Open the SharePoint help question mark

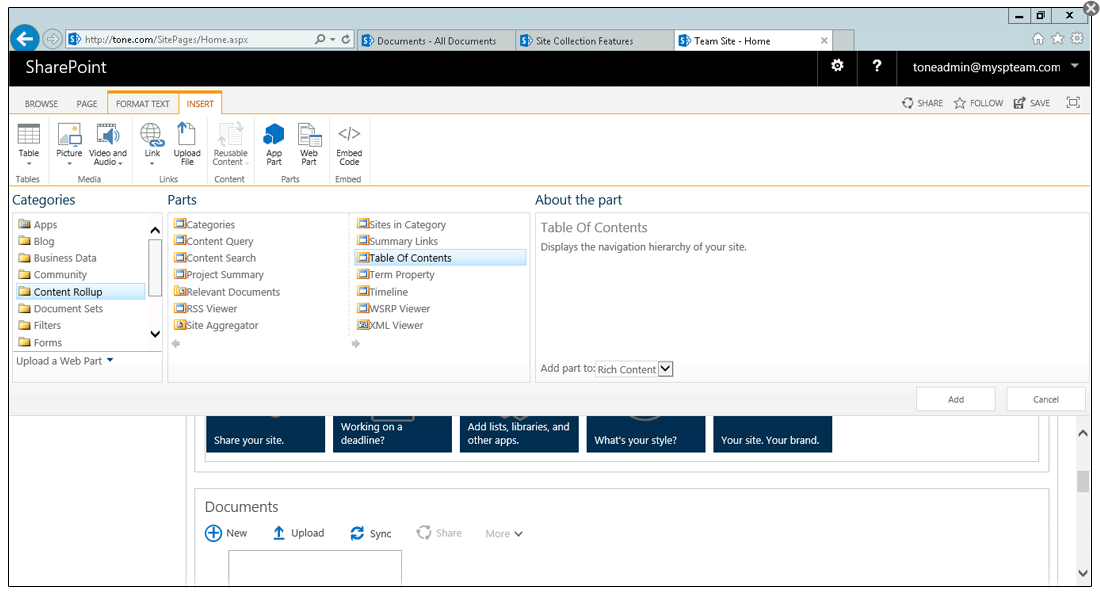(x=876, y=66)
